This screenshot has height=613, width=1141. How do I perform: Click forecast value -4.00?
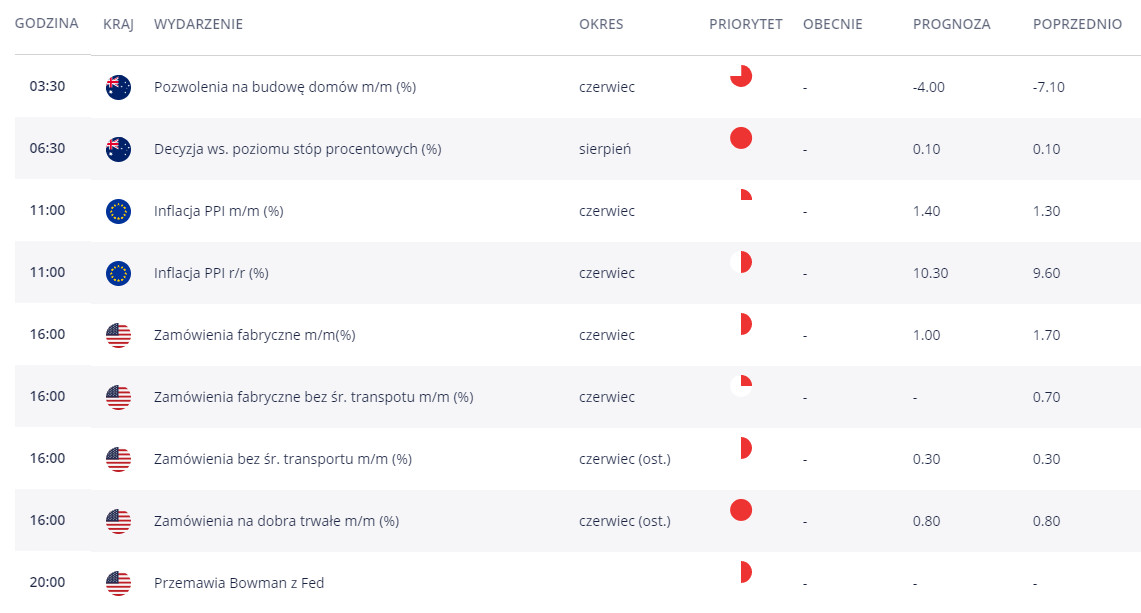click(929, 87)
